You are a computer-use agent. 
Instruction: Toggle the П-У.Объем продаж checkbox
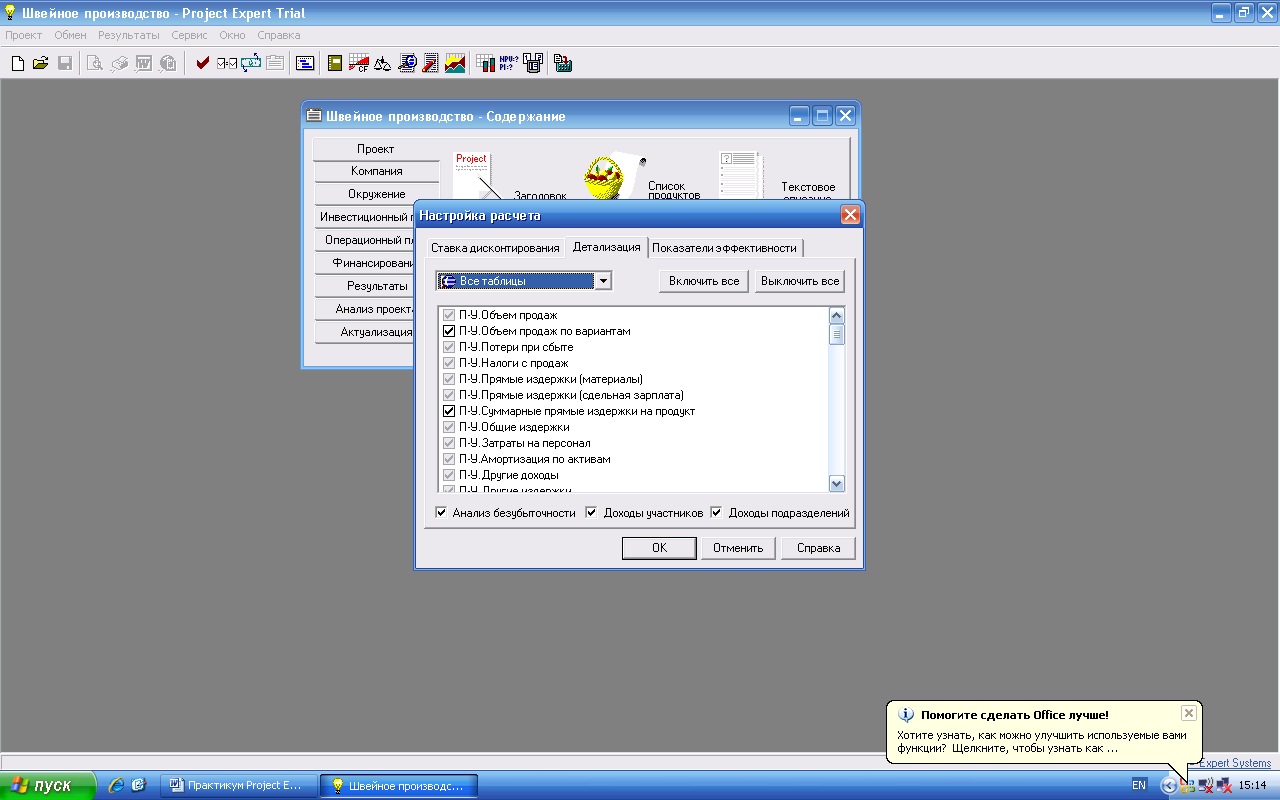(x=449, y=315)
